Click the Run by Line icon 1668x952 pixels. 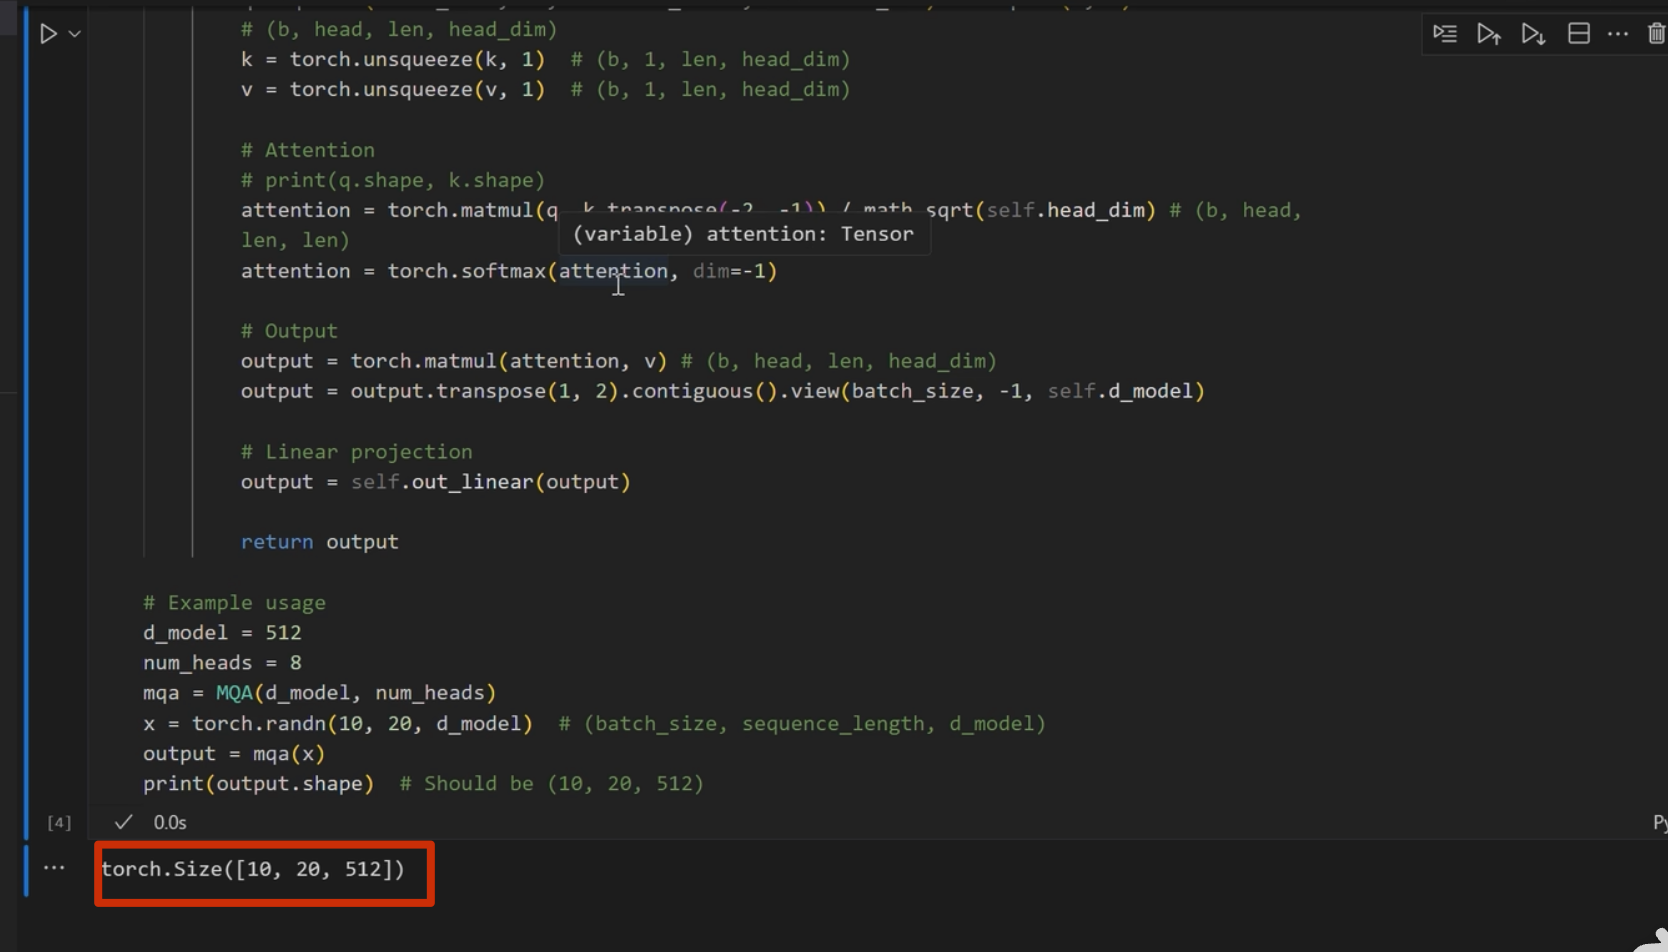pos(1444,34)
